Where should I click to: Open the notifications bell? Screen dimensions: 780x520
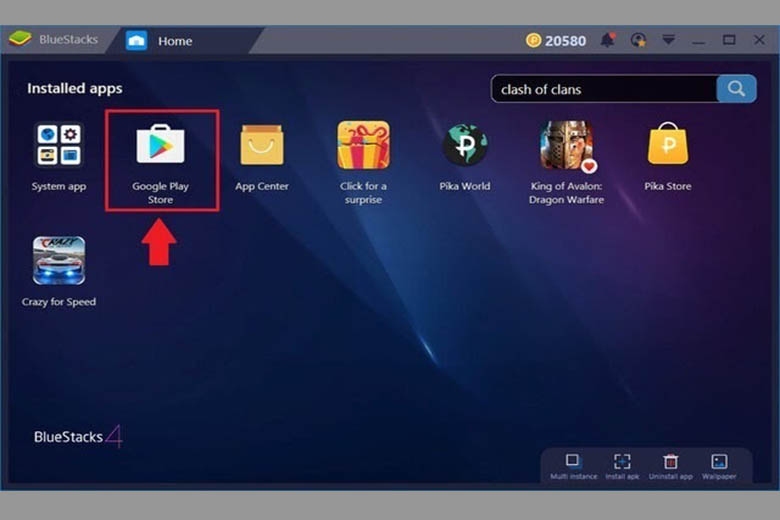click(x=607, y=40)
